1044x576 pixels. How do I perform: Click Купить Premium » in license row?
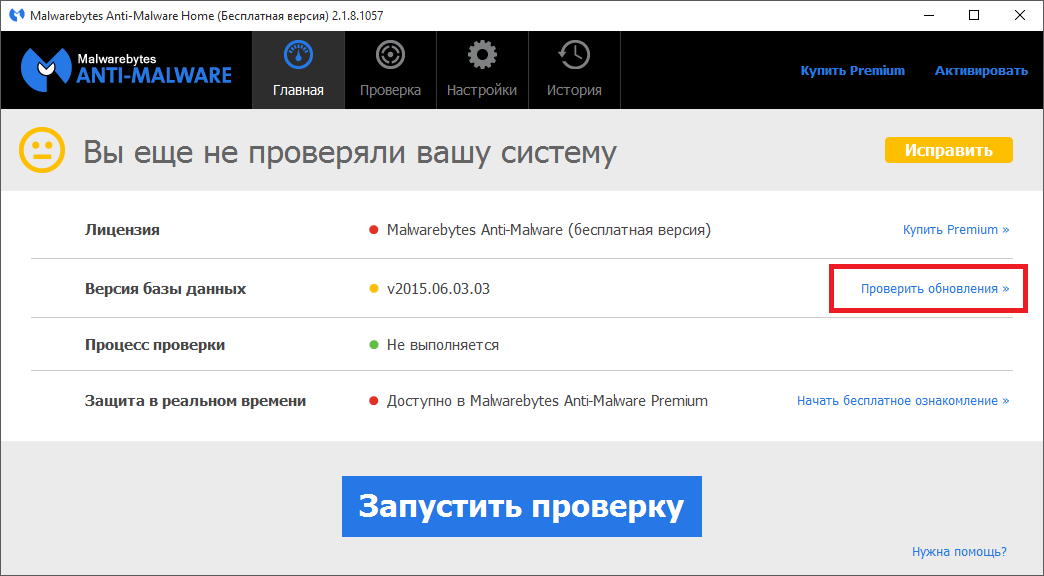(x=955, y=230)
